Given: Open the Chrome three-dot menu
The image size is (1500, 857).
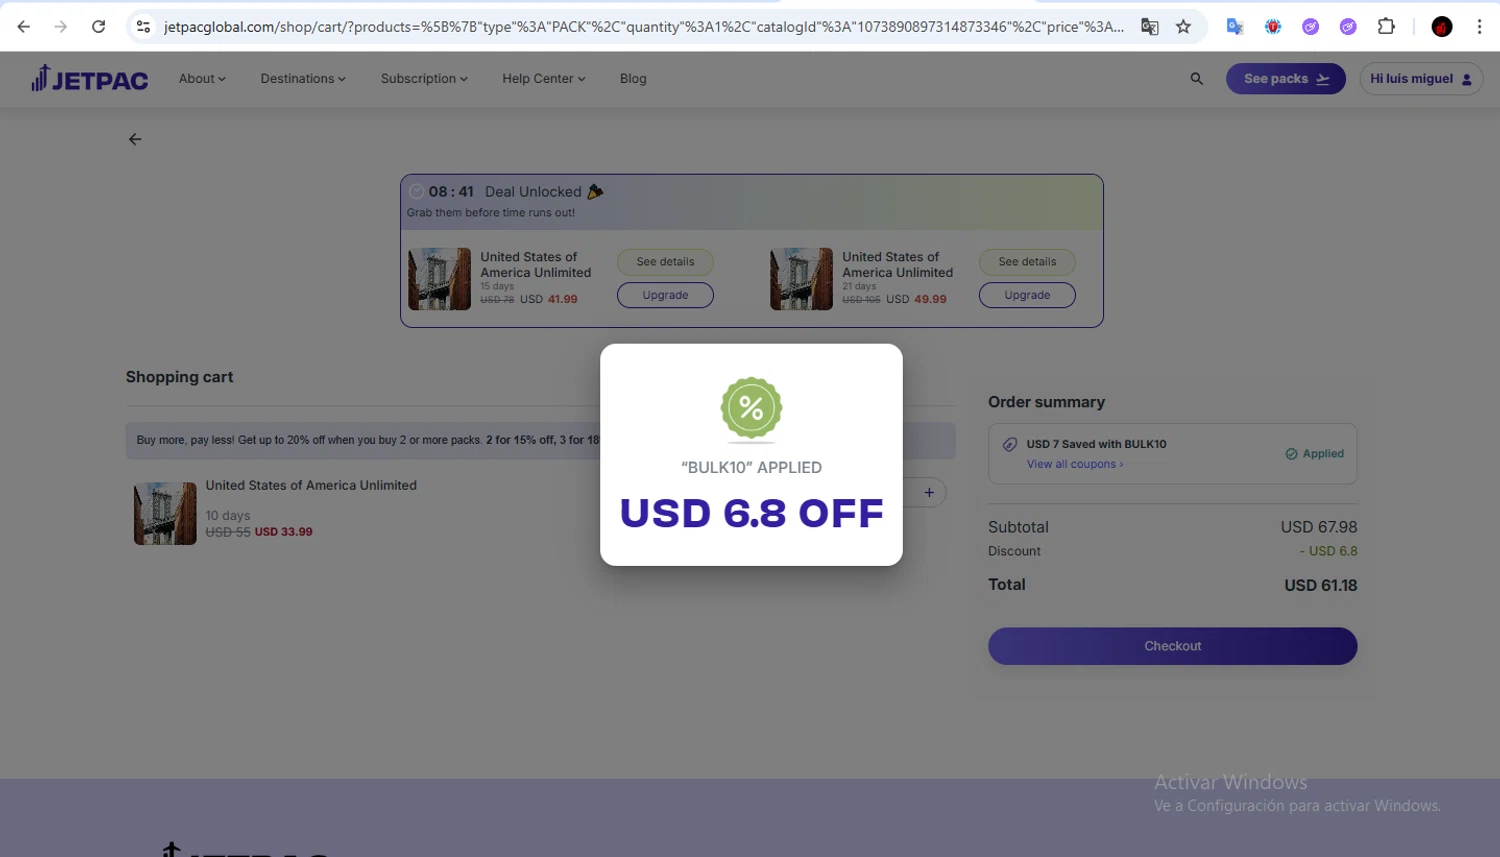Looking at the screenshot, I should (x=1479, y=27).
